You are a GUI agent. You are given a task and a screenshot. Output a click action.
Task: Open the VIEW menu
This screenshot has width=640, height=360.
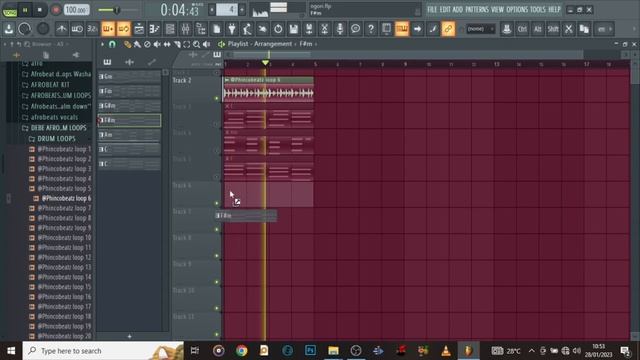(497, 9)
